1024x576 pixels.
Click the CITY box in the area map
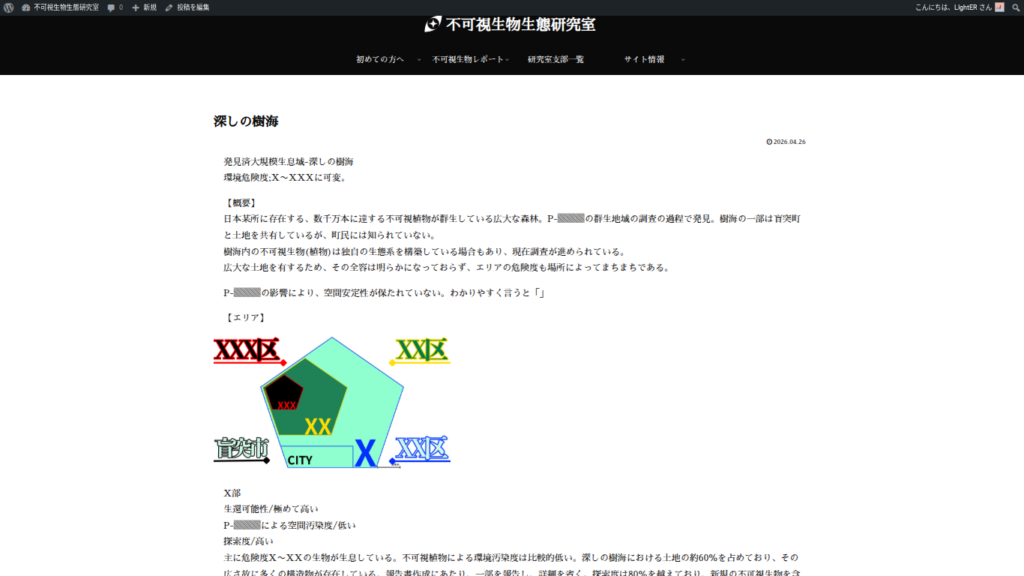[300, 460]
